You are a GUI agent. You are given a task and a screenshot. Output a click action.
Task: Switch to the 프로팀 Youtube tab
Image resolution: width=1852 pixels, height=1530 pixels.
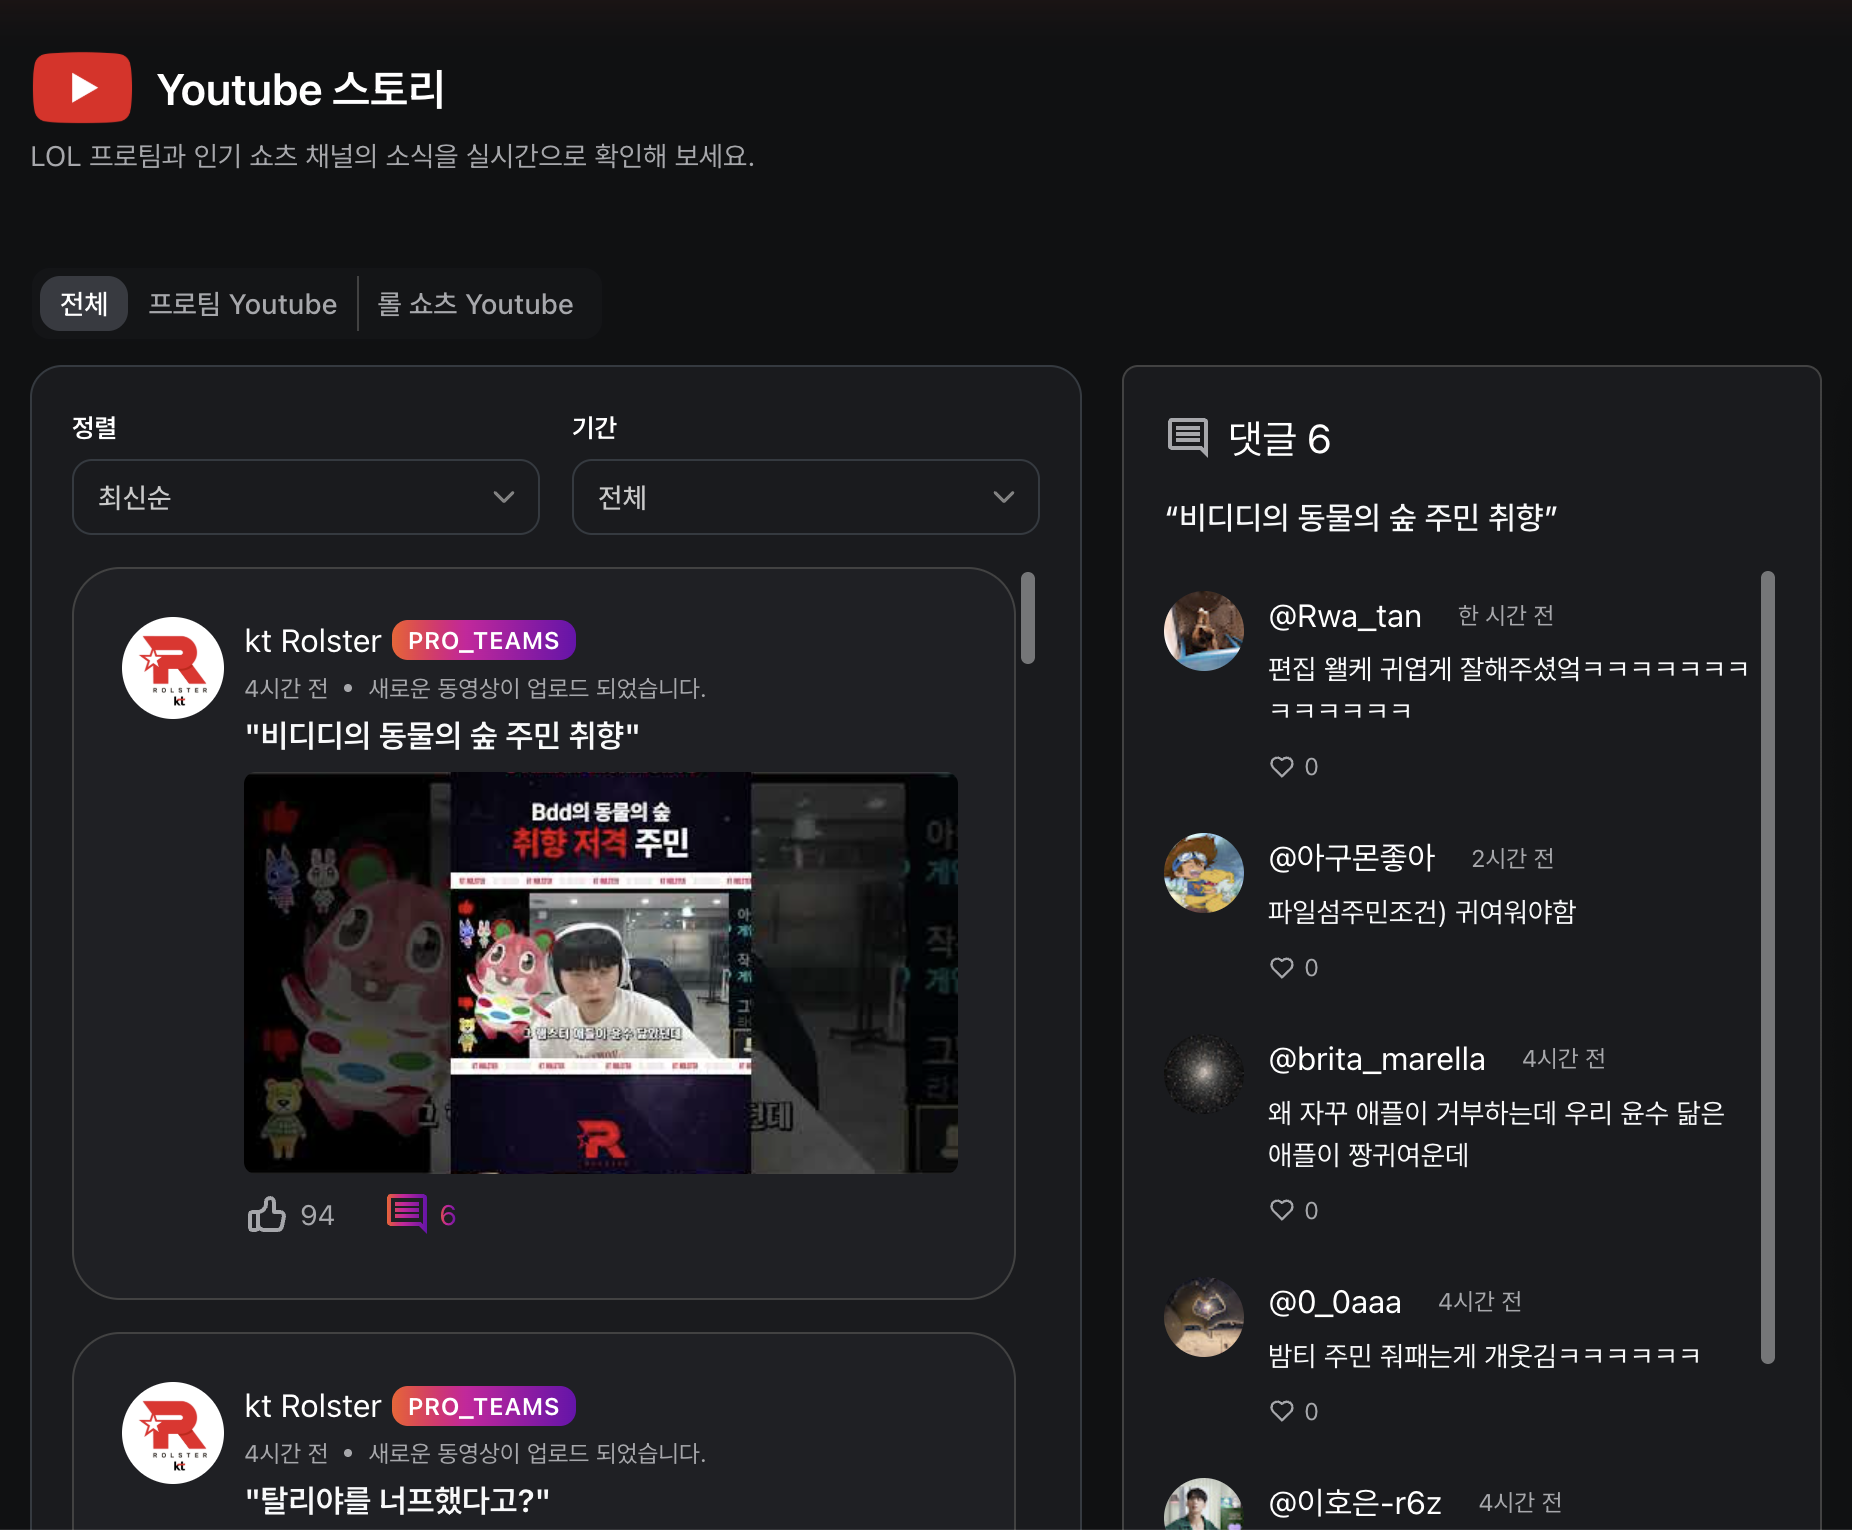242,304
